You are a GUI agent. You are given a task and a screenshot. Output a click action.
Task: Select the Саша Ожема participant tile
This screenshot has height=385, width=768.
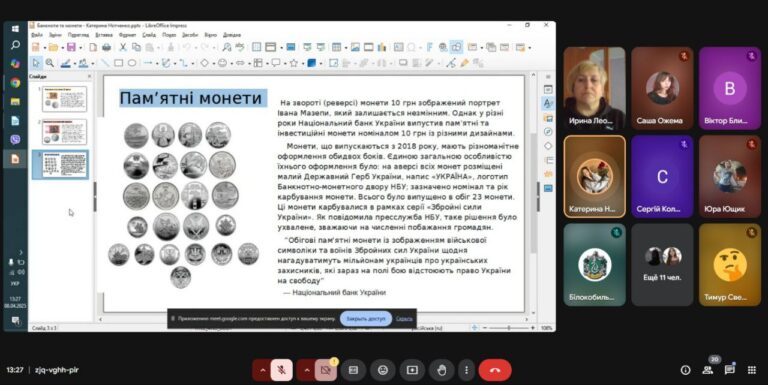pyautogui.click(x=662, y=88)
